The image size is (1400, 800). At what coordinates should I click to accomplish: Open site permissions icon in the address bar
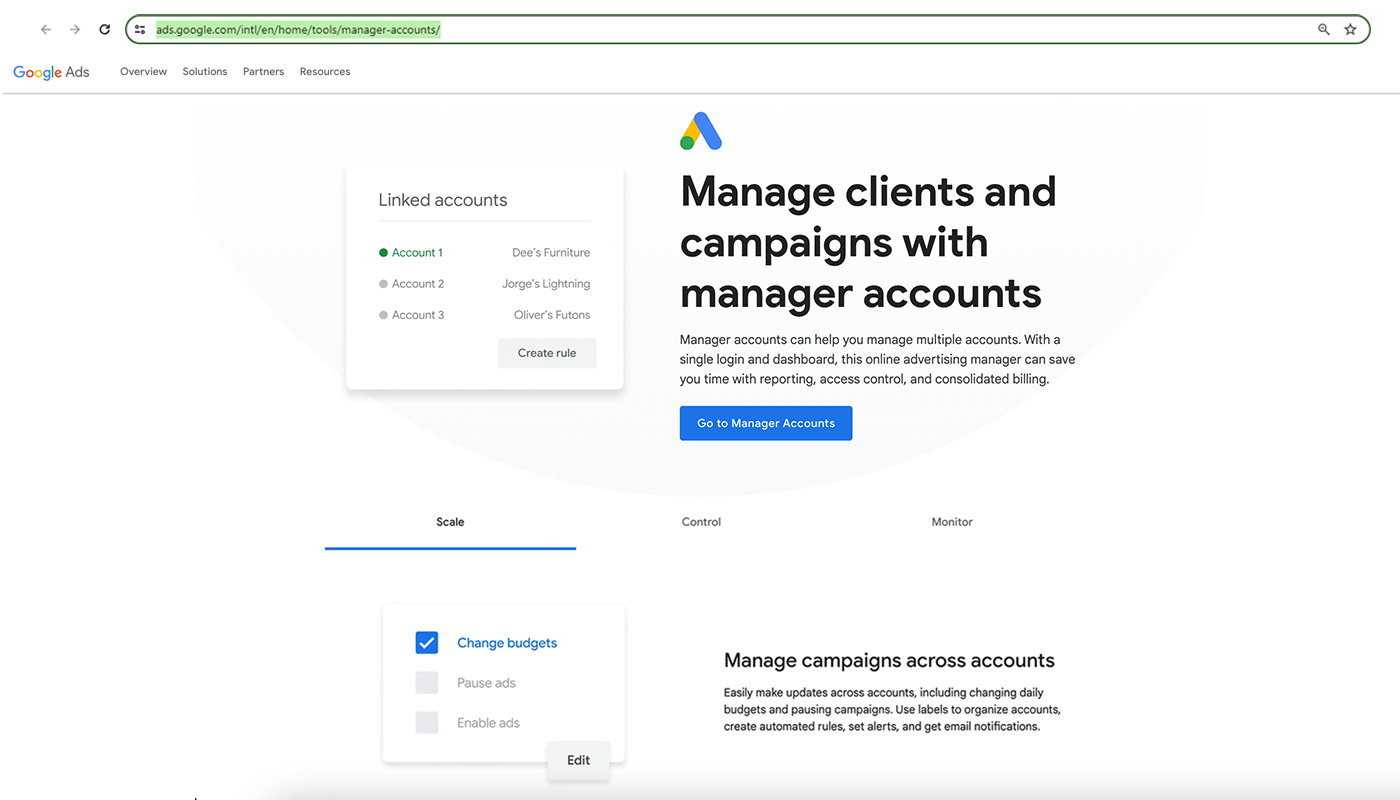coord(142,29)
